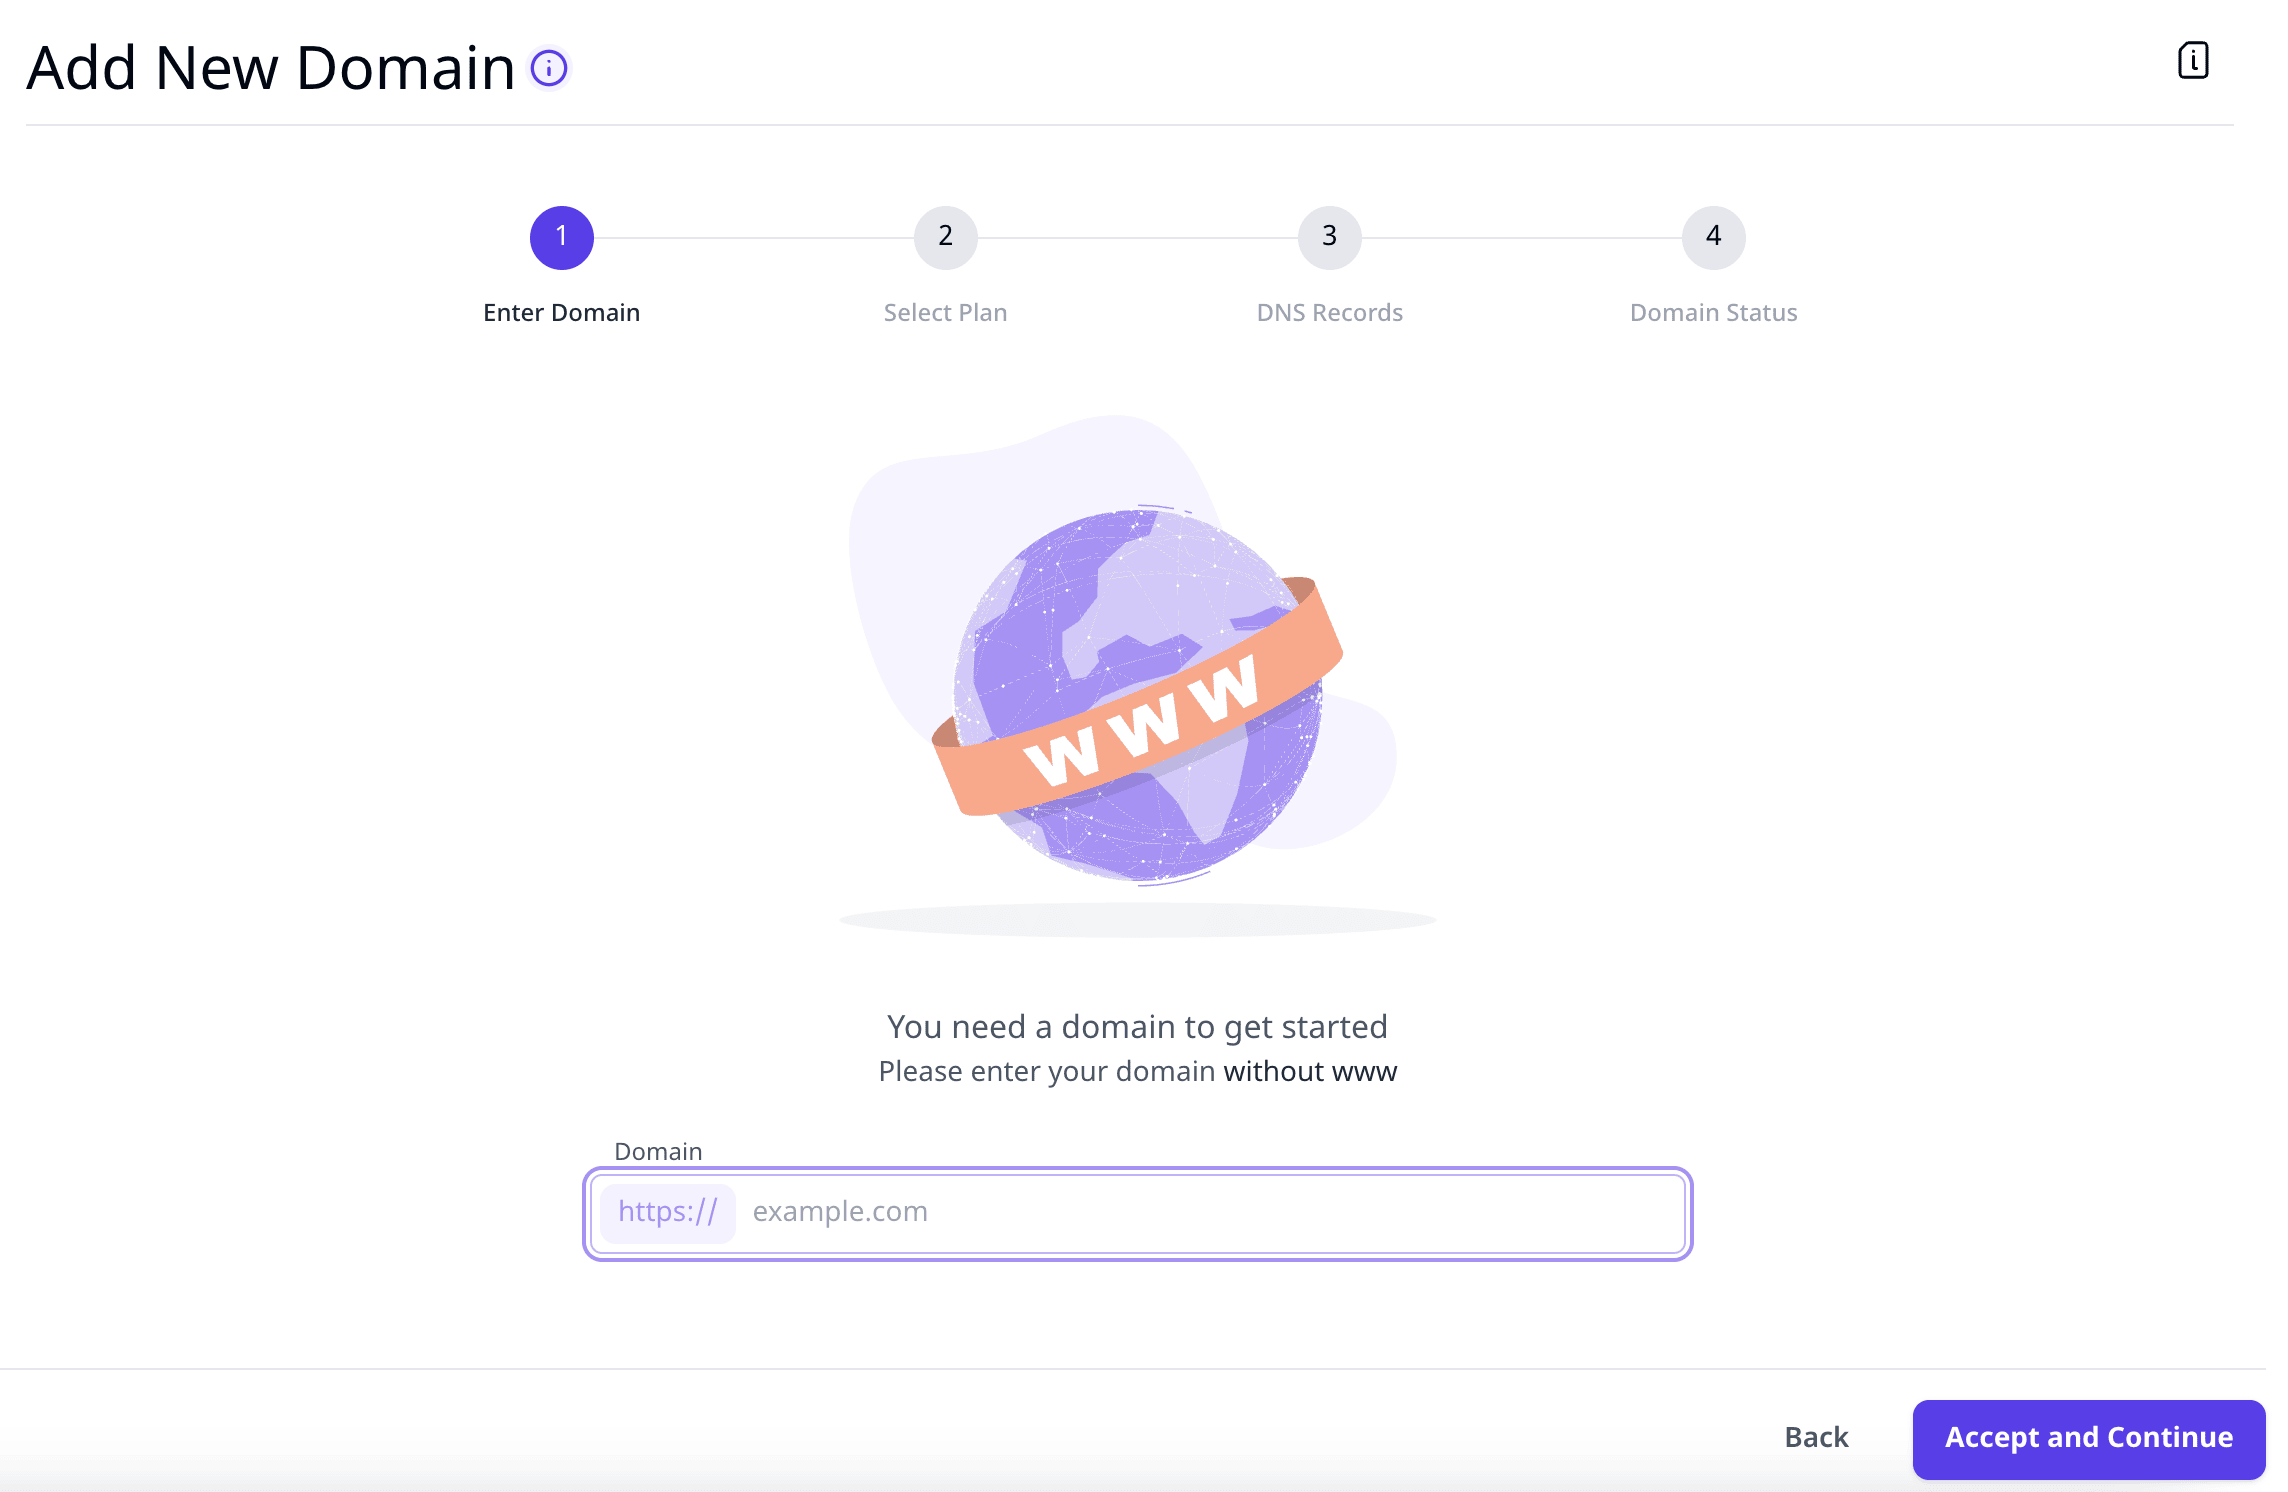Click the DNS Records step label
The width and height of the screenshot is (2288, 1492).
1329,312
